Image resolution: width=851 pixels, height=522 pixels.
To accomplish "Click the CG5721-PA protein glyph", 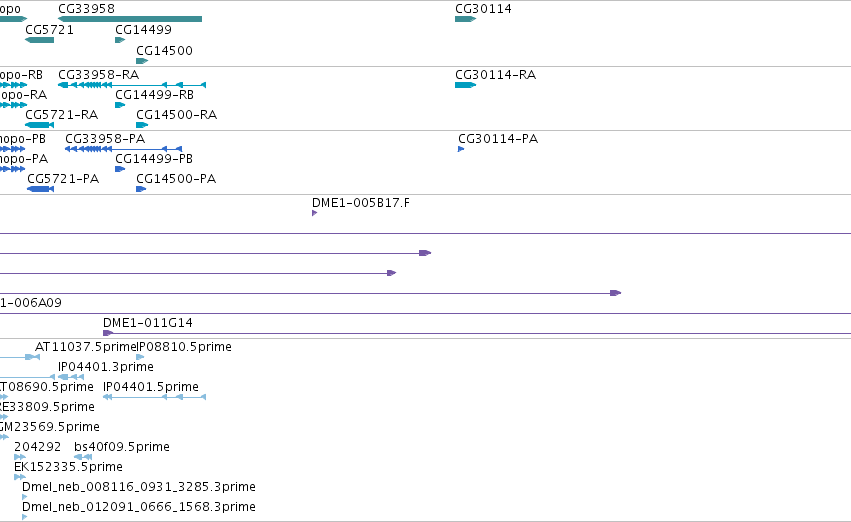I will 40,189.
